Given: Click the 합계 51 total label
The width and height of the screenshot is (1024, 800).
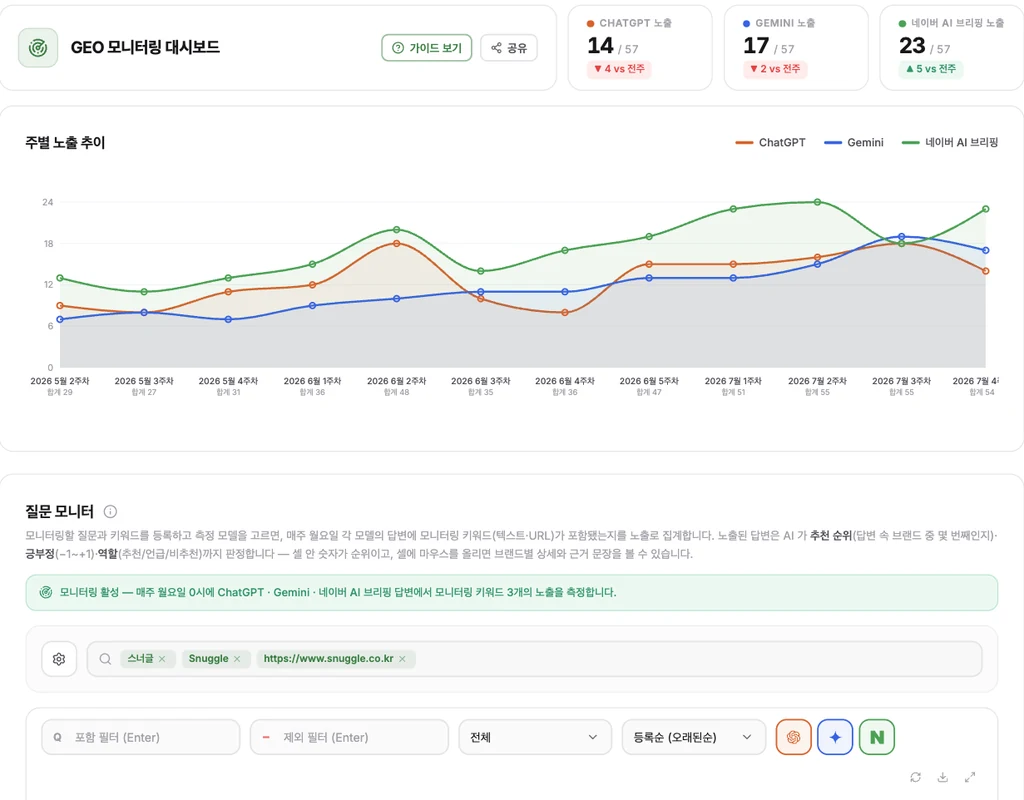Looking at the screenshot, I should coord(733,392).
